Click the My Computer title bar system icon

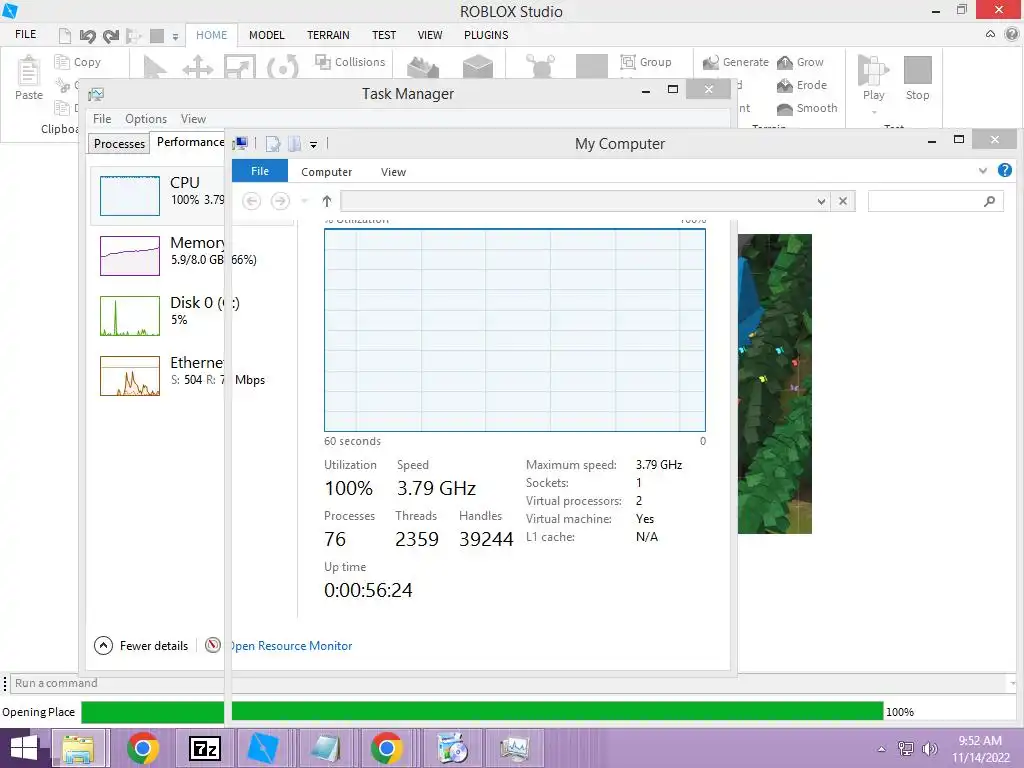pyautogui.click(x=240, y=144)
